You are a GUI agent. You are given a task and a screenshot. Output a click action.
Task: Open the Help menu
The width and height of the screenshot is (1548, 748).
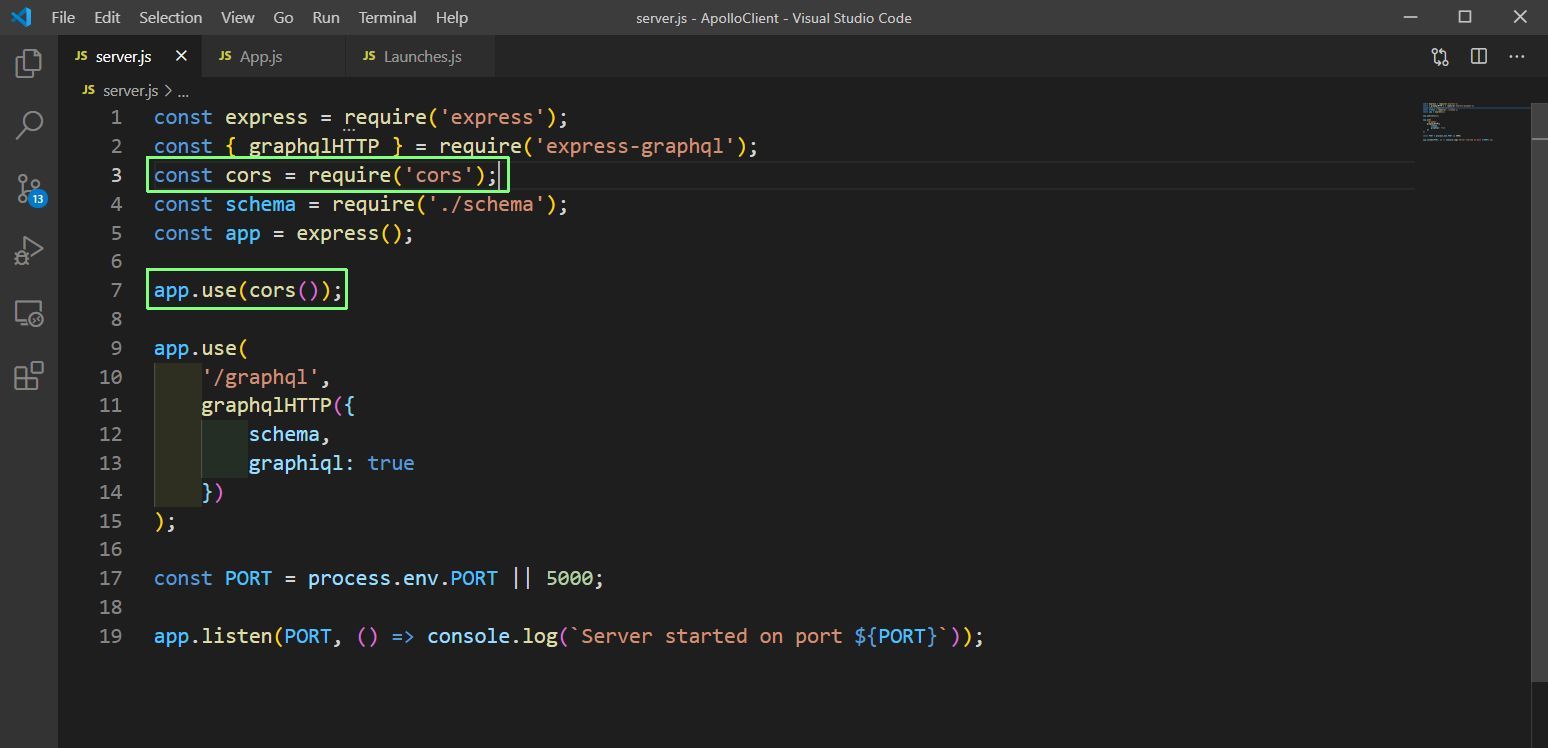(x=452, y=17)
